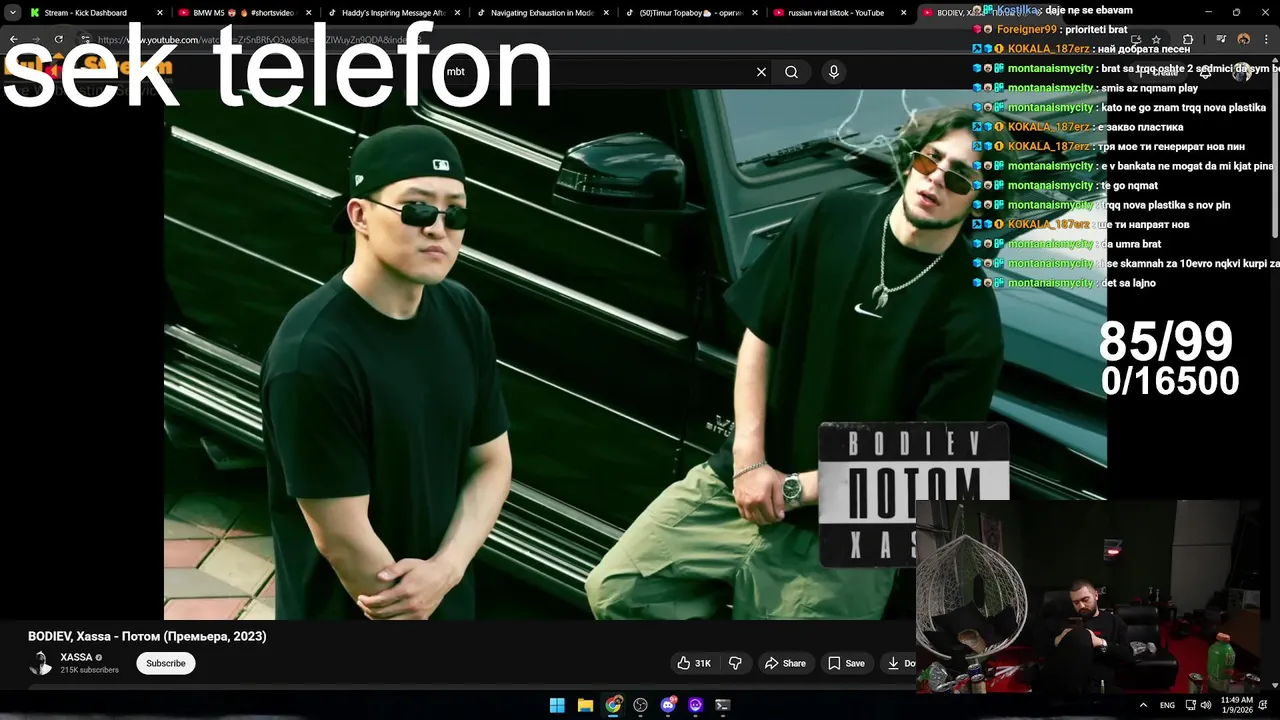
Task: Expand the hidden system tray icons chevron
Action: tap(1143, 705)
